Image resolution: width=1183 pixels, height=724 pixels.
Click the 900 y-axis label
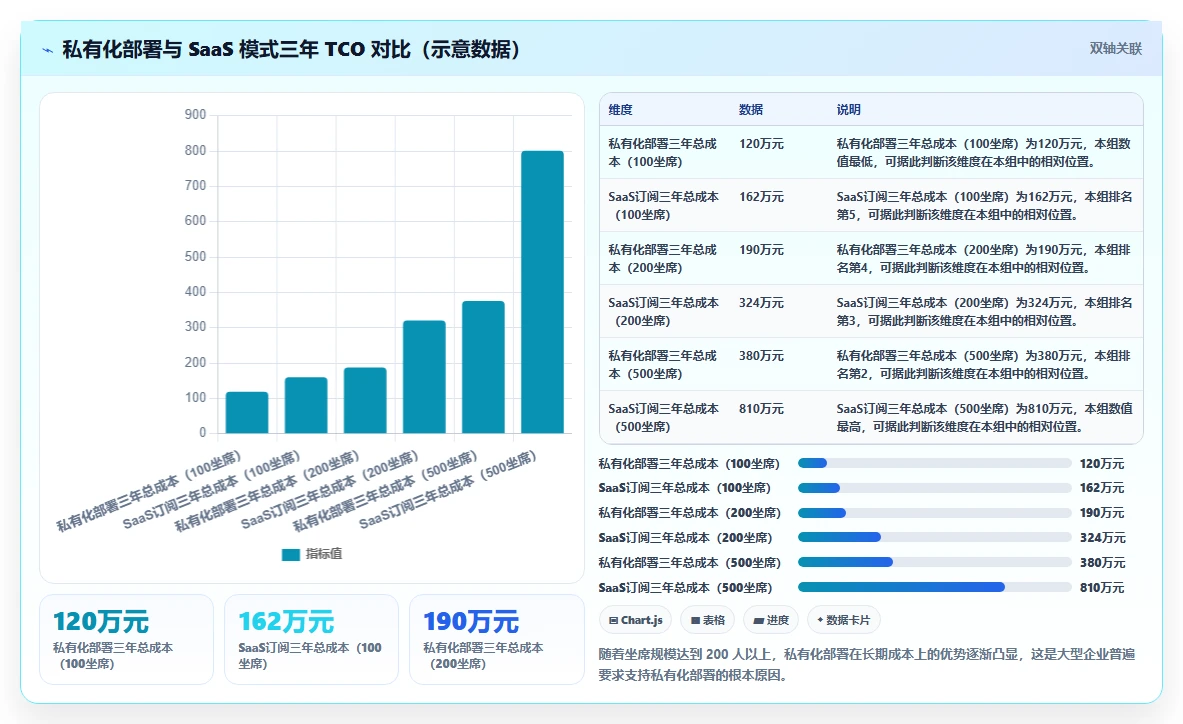coord(195,115)
